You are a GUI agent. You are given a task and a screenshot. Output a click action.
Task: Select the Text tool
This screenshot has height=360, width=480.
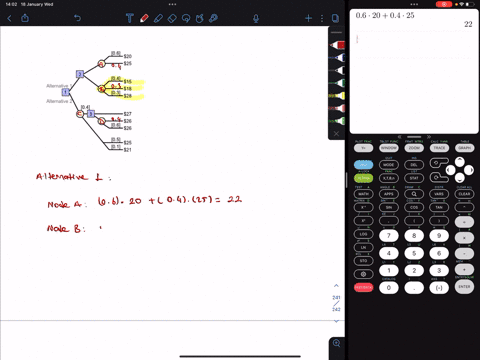pos(130,18)
